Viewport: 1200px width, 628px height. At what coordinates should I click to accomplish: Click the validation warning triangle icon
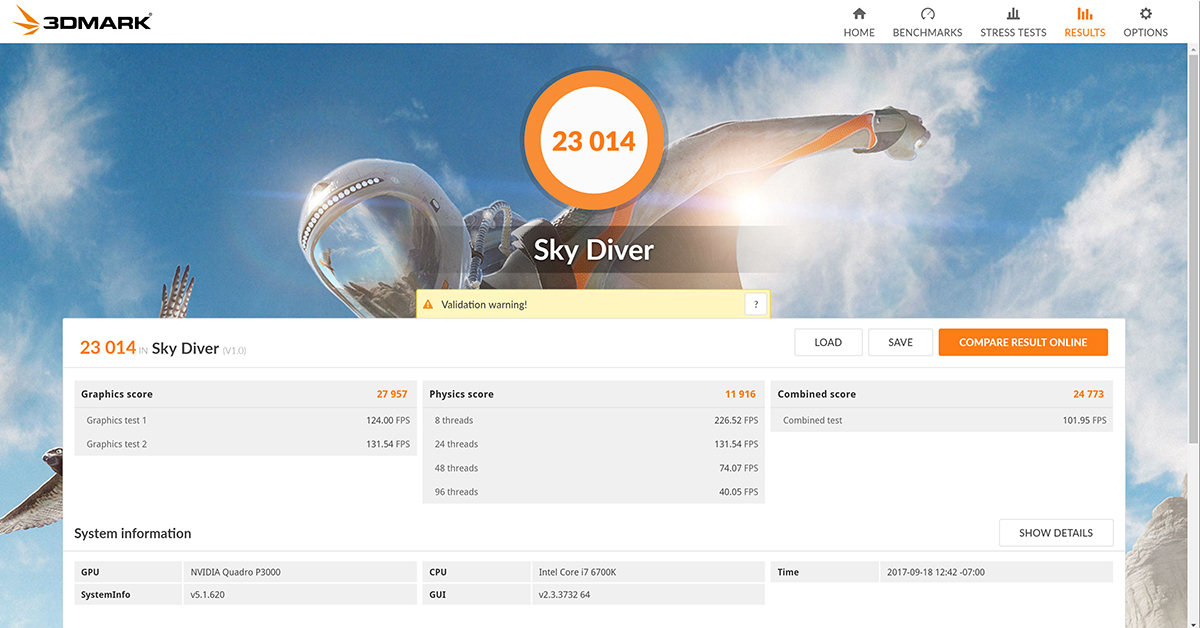(428, 304)
